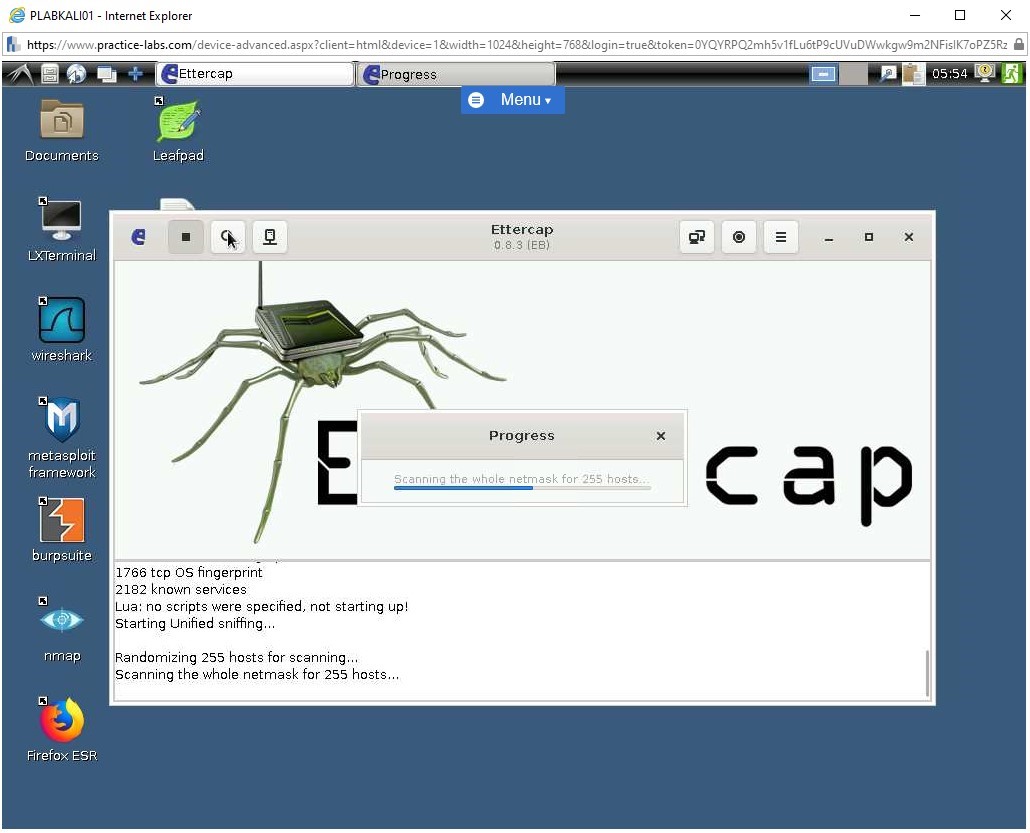Dismiss the Progress dialog with its X
The height and width of the screenshot is (833, 1030).
click(x=660, y=436)
